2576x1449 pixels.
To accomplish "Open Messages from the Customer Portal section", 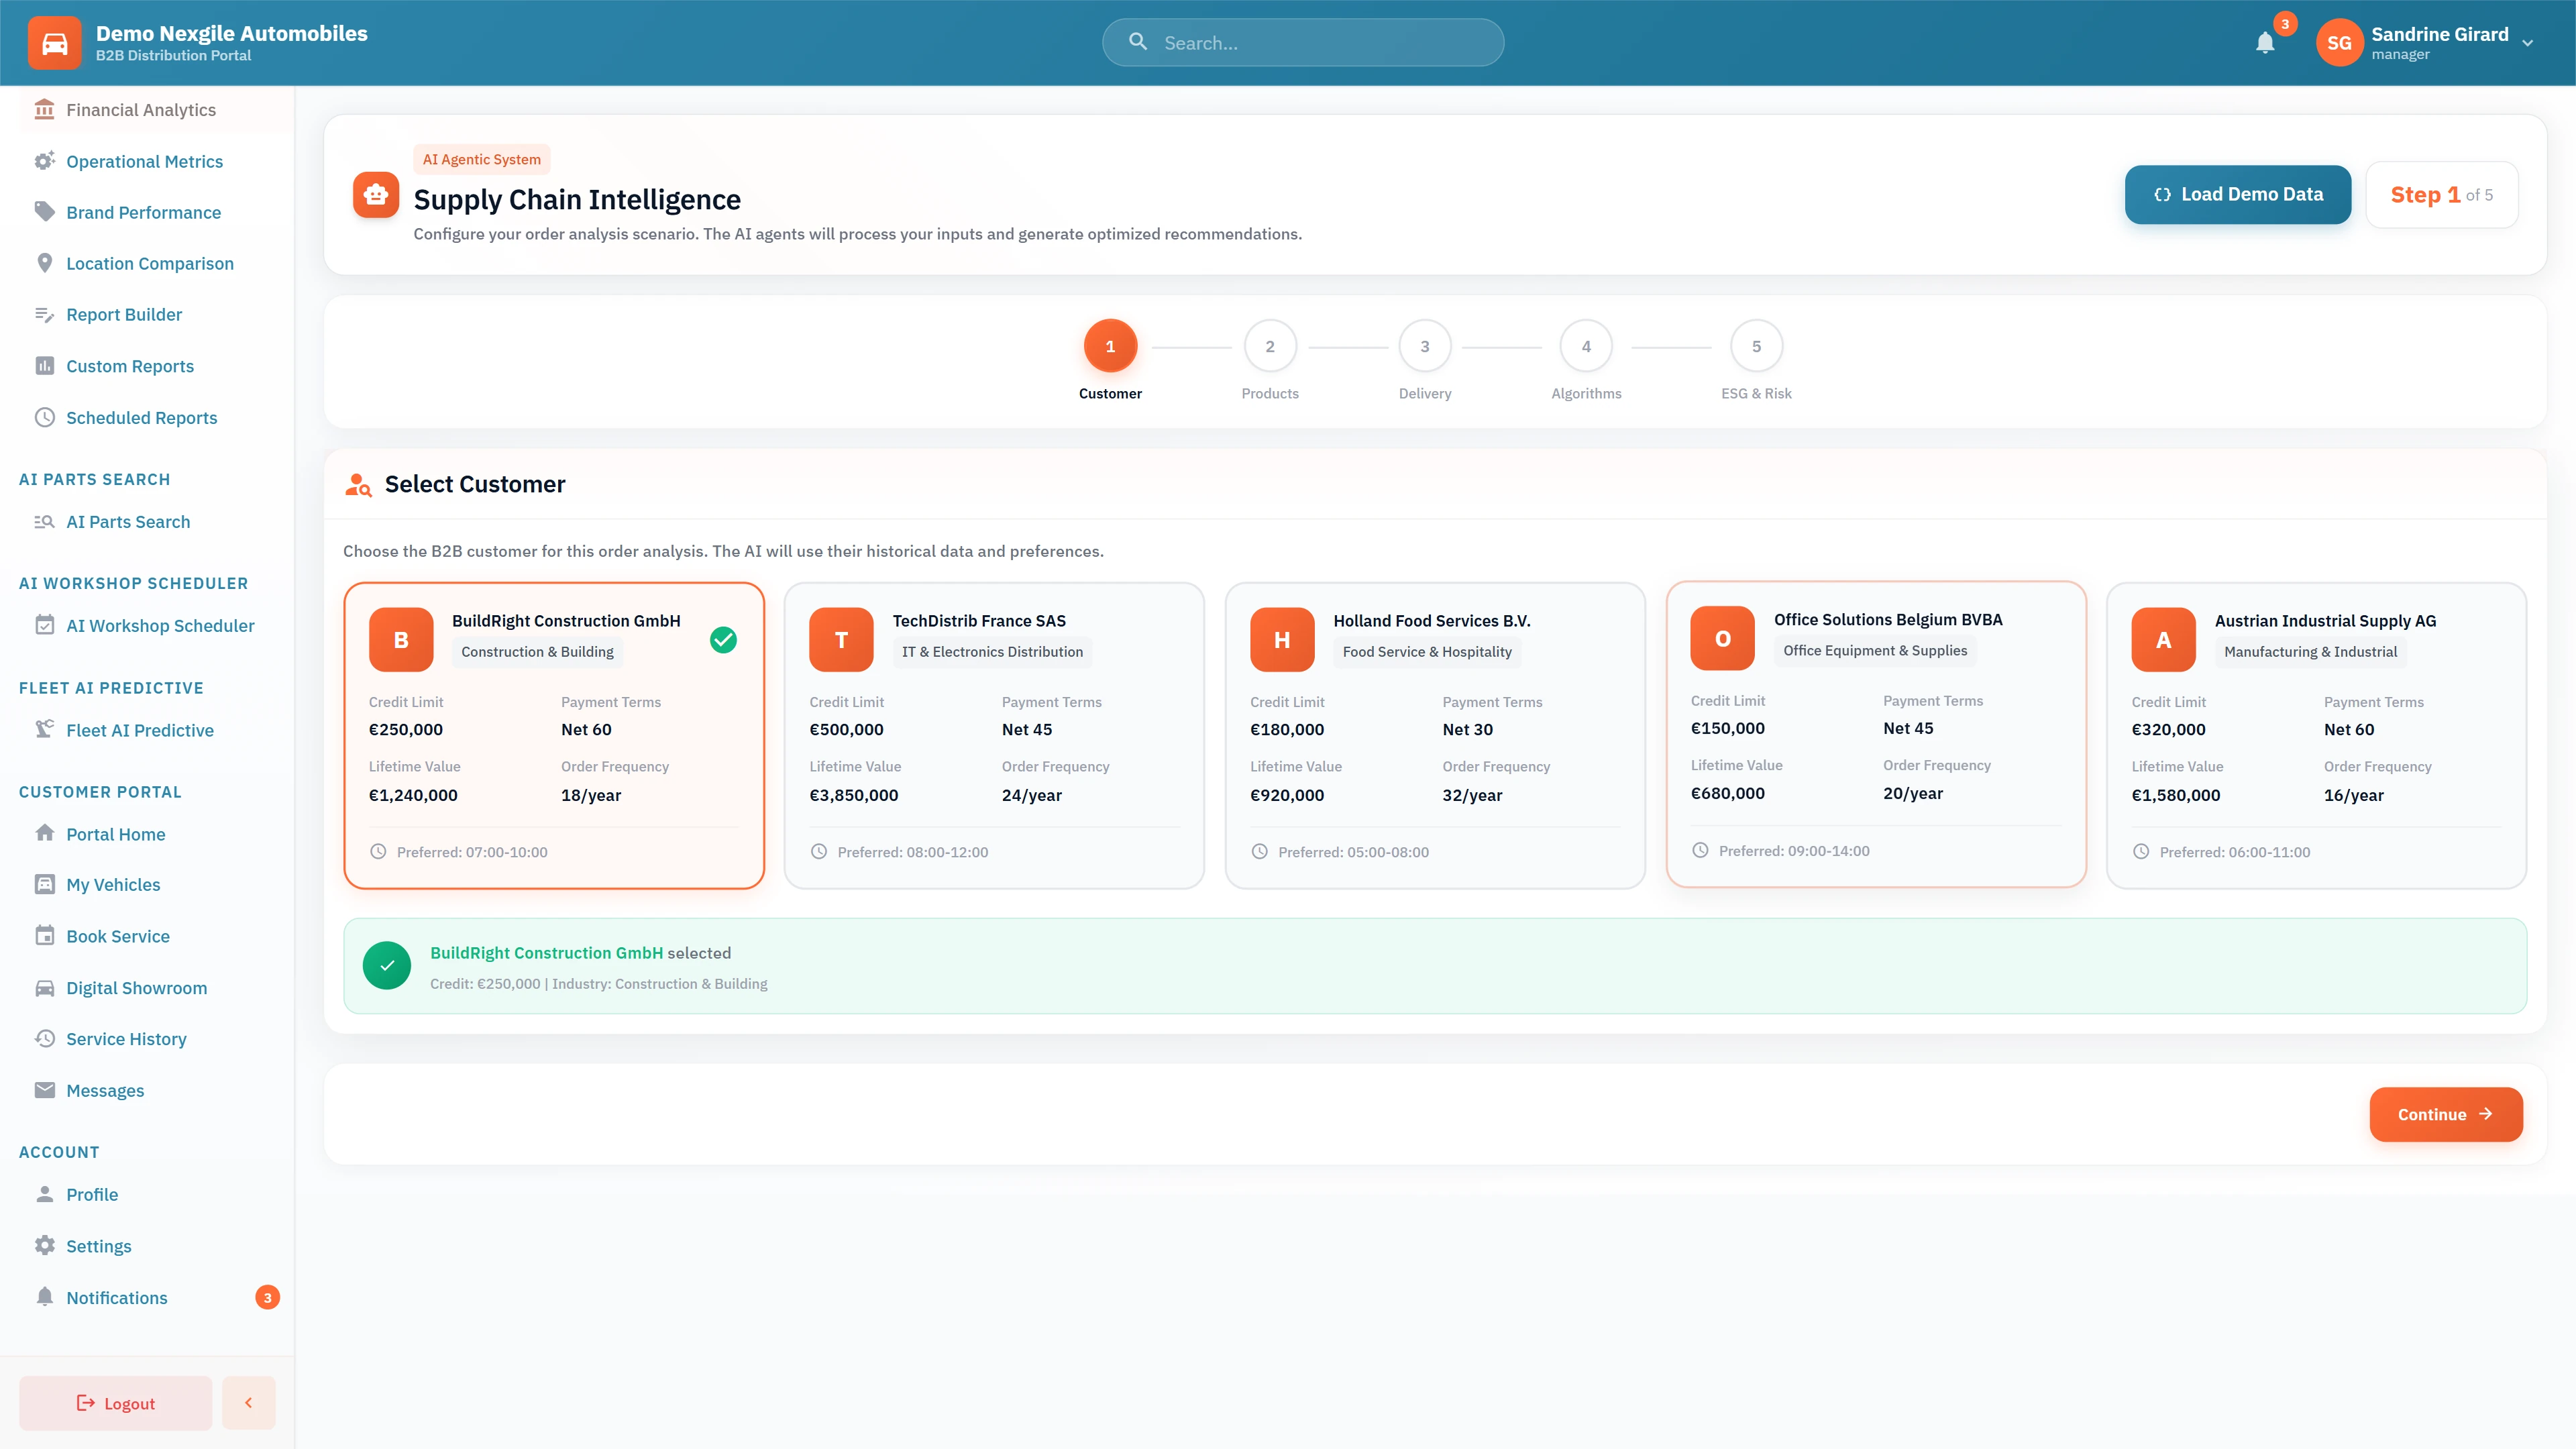I will (x=105, y=1090).
